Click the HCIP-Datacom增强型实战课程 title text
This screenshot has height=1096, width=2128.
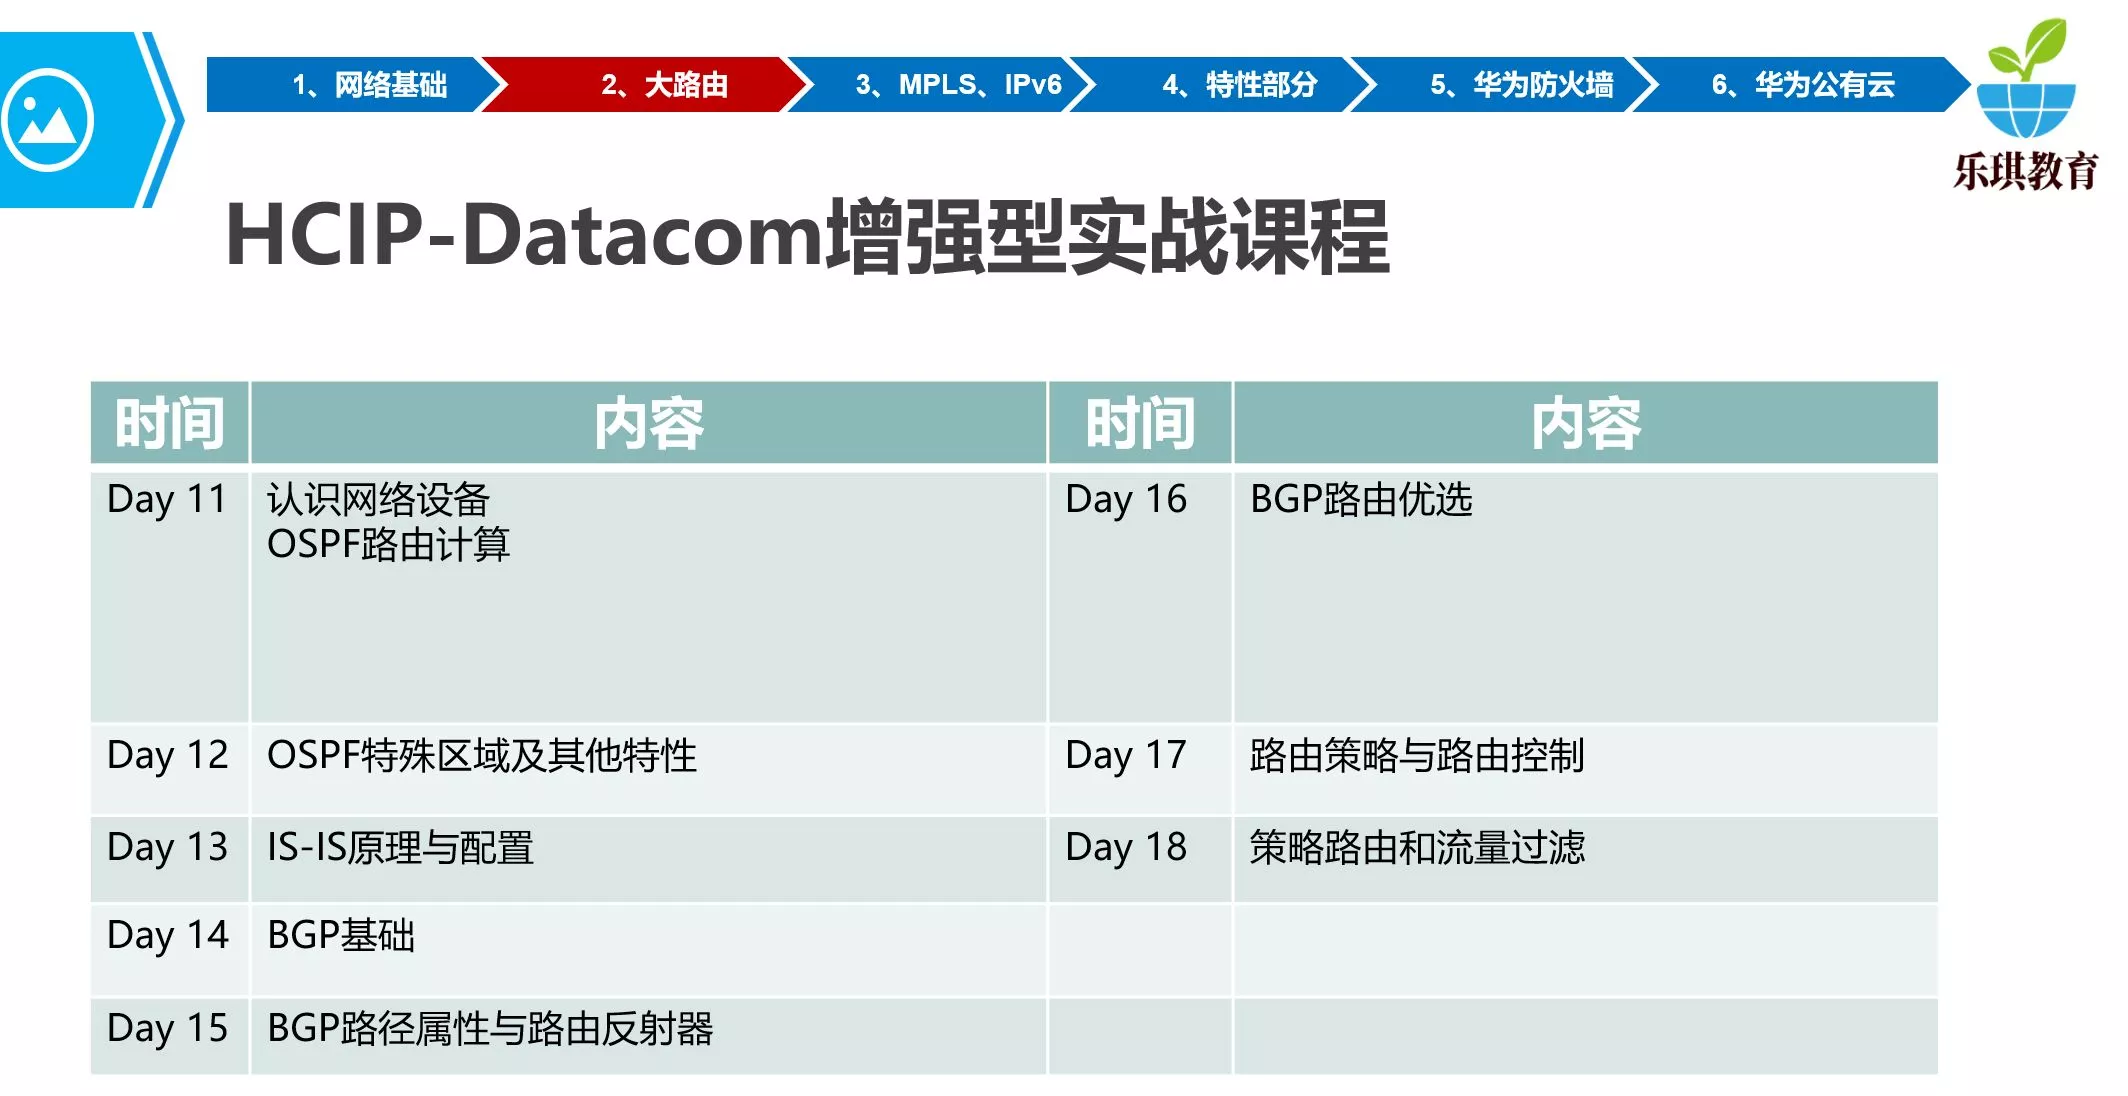coord(807,237)
